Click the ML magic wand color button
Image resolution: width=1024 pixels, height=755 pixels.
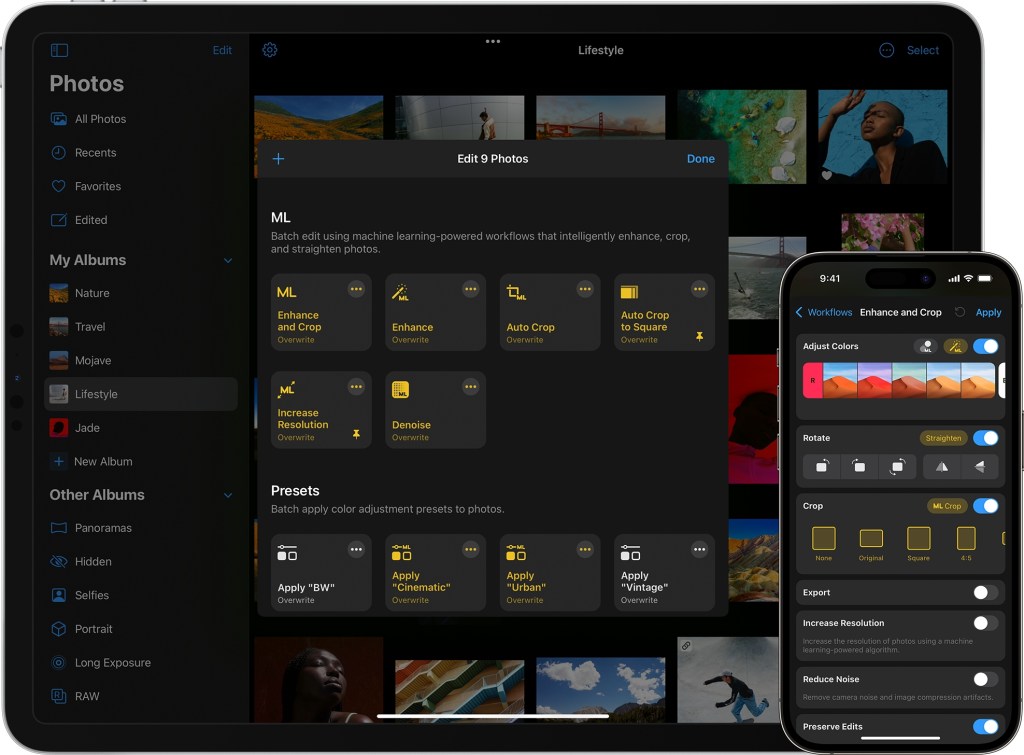pos(955,346)
